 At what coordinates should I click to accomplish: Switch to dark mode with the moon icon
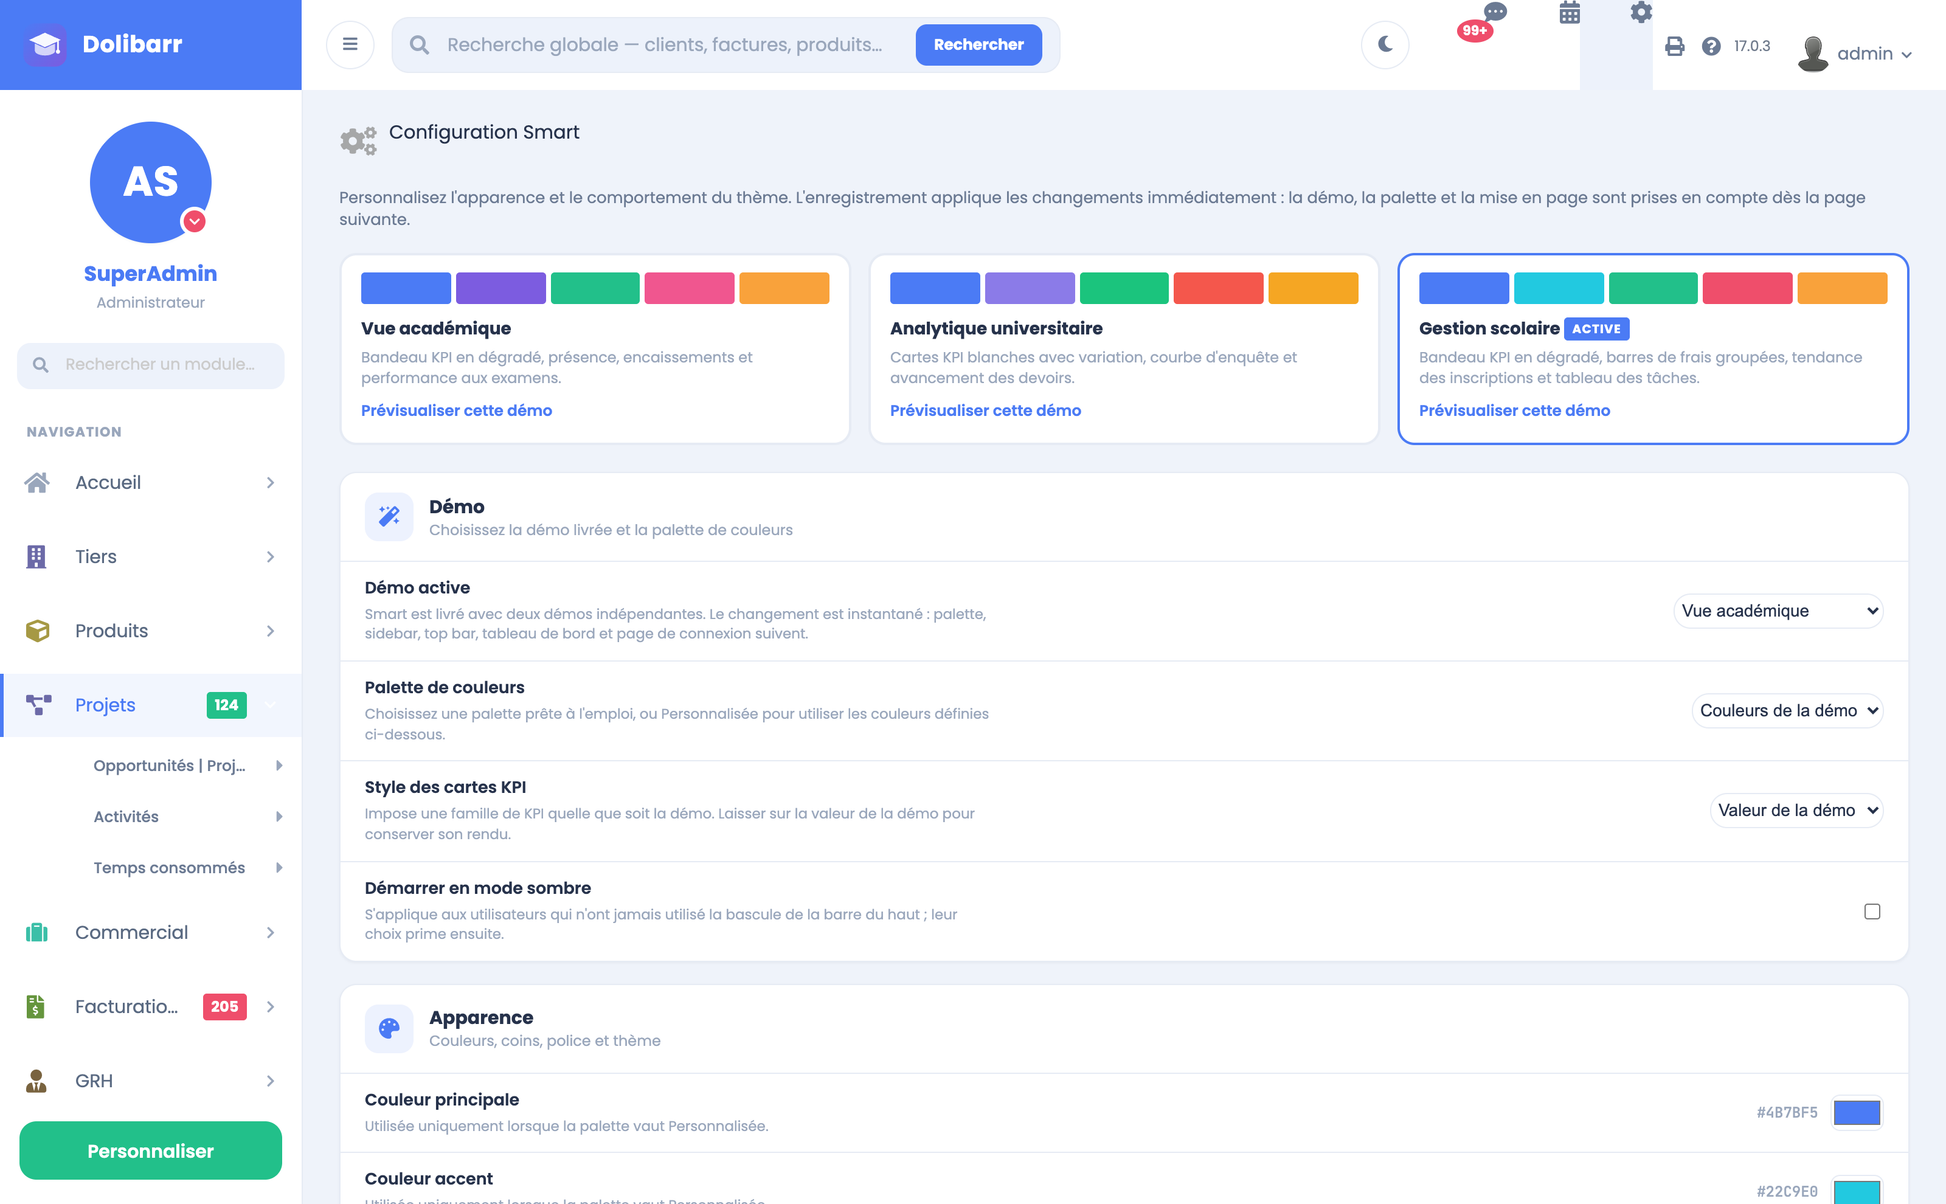[x=1385, y=44]
